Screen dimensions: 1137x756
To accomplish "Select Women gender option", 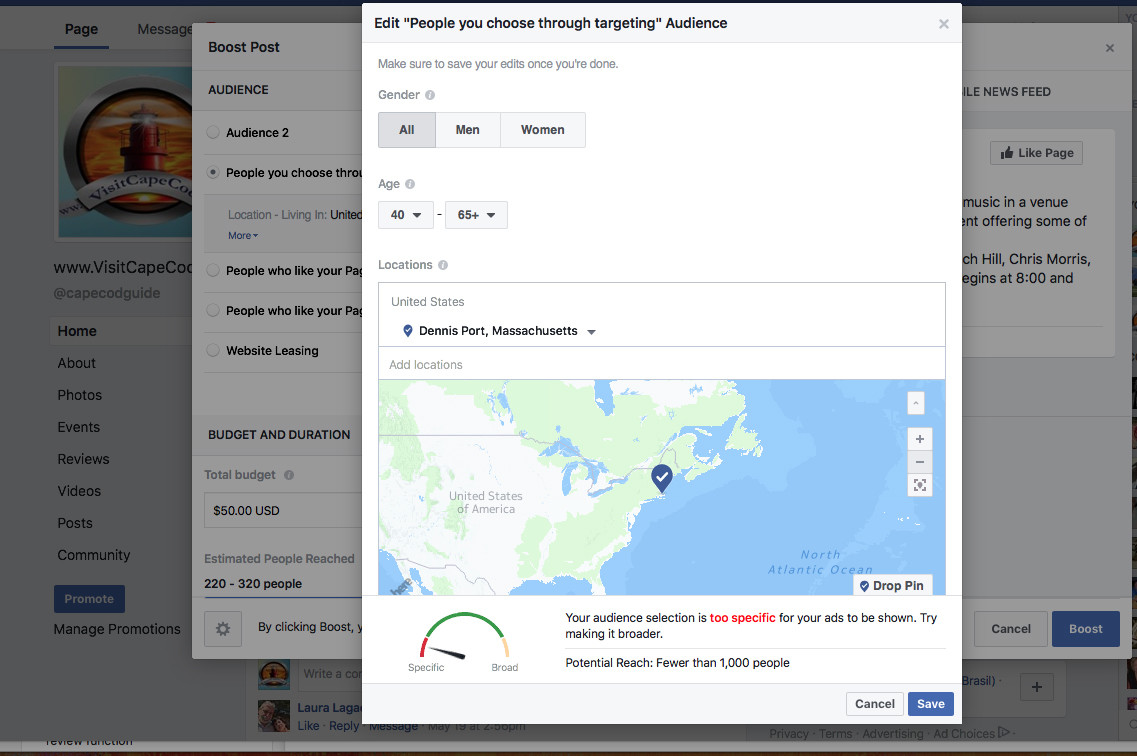I will click(542, 130).
